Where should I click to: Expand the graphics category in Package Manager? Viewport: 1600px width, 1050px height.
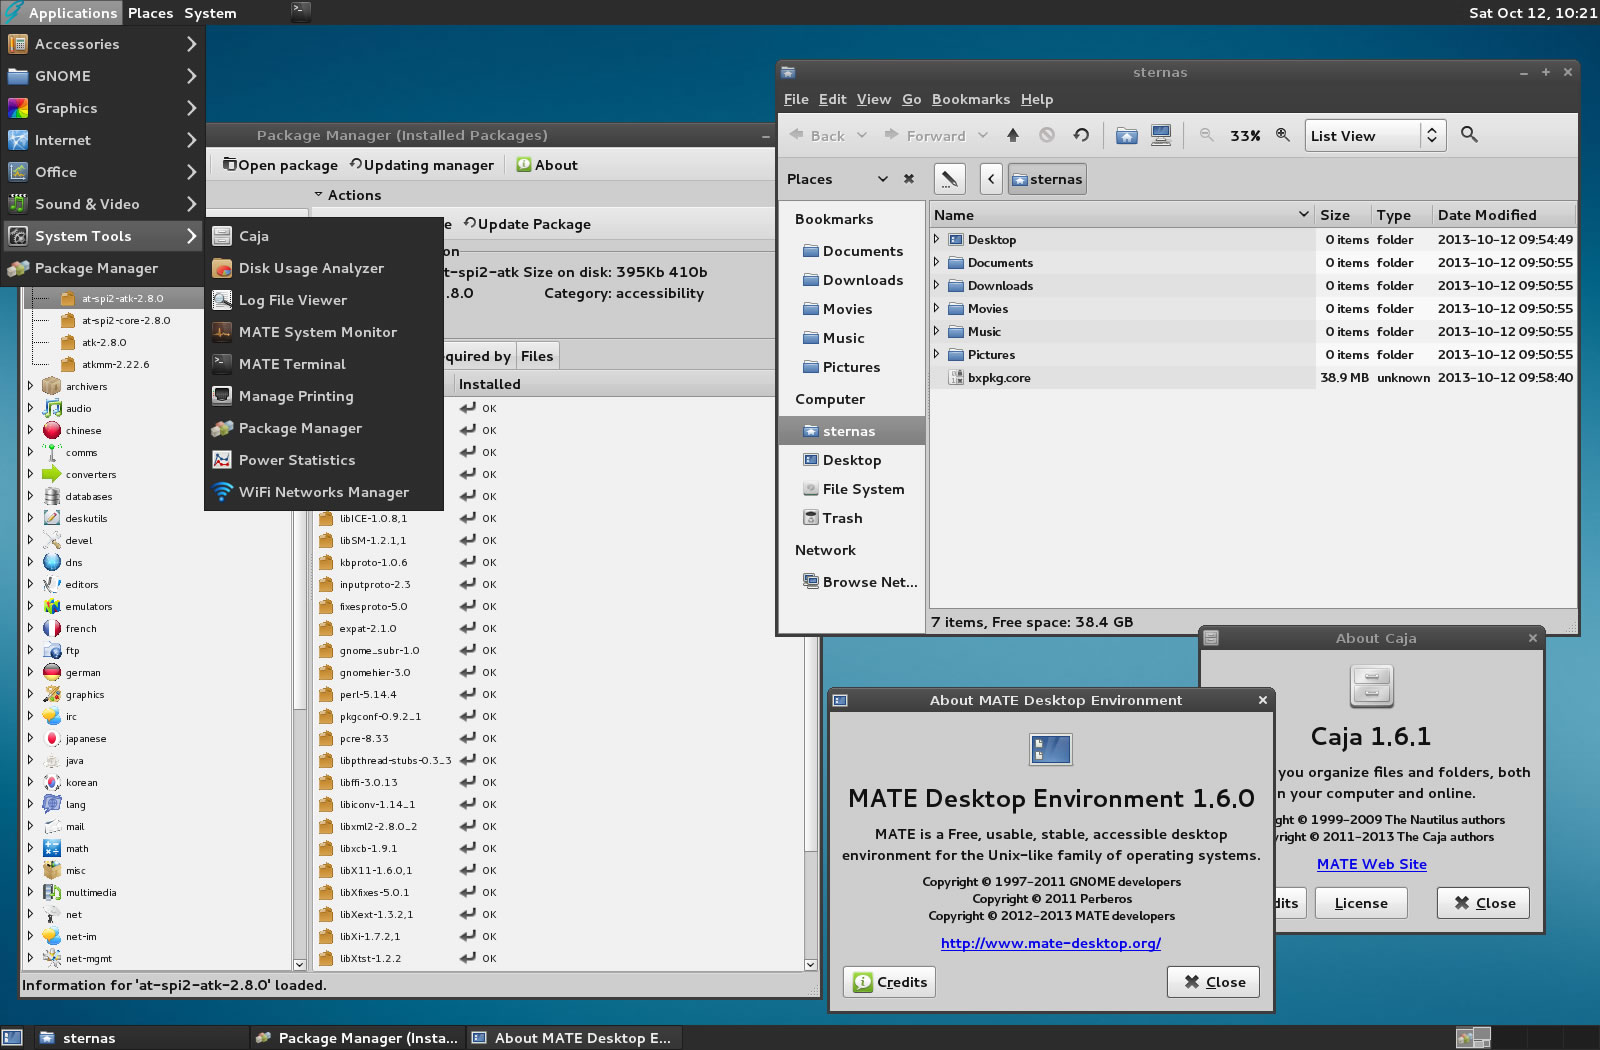point(30,694)
